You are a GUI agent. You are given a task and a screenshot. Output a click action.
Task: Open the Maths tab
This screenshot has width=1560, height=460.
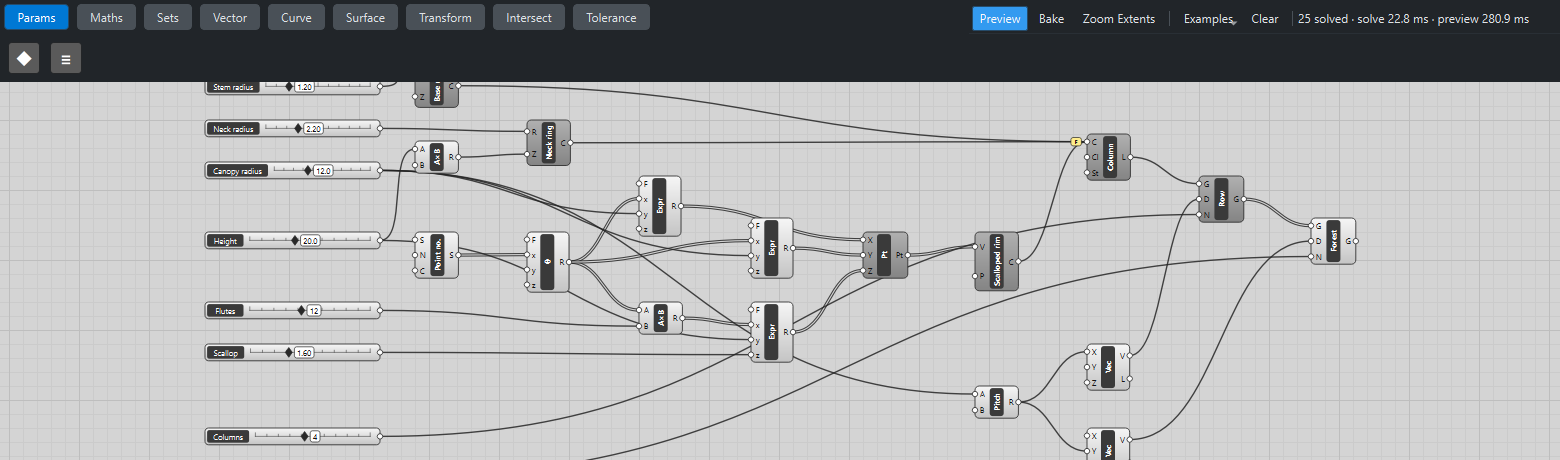(106, 17)
